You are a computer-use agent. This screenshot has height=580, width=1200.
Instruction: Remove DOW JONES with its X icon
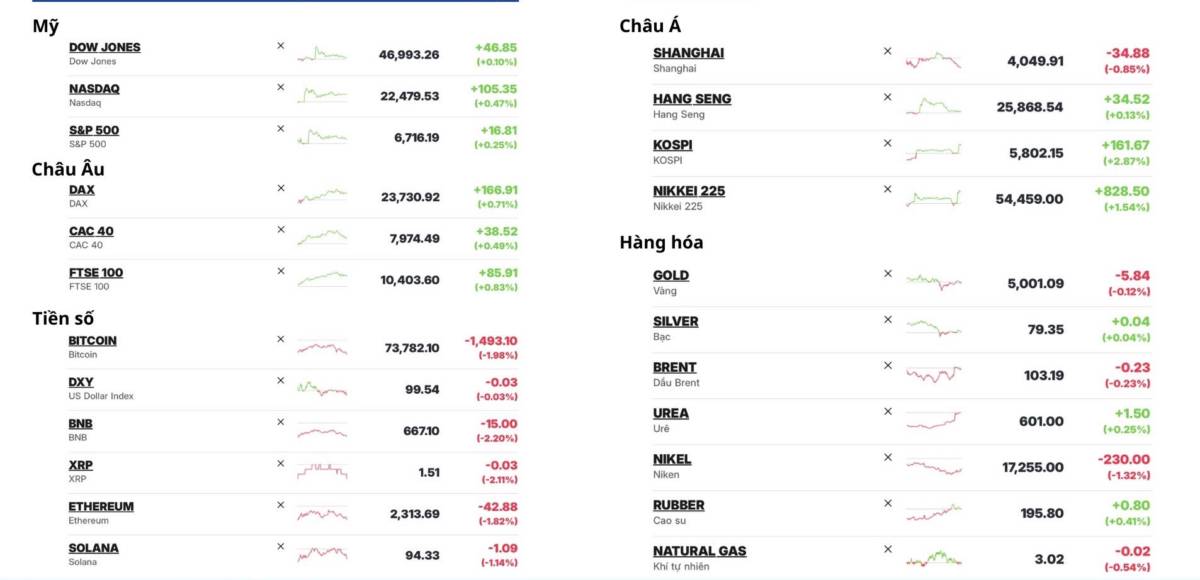pyautogui.click(x=280, y=45)
